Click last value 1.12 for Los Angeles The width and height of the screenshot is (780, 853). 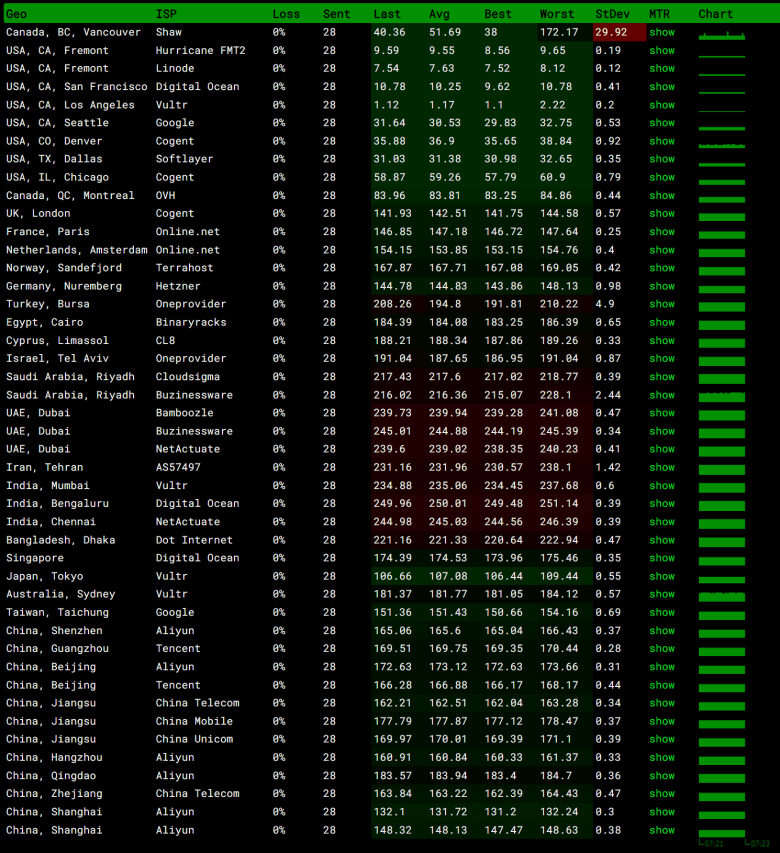(x=386, y=105)
